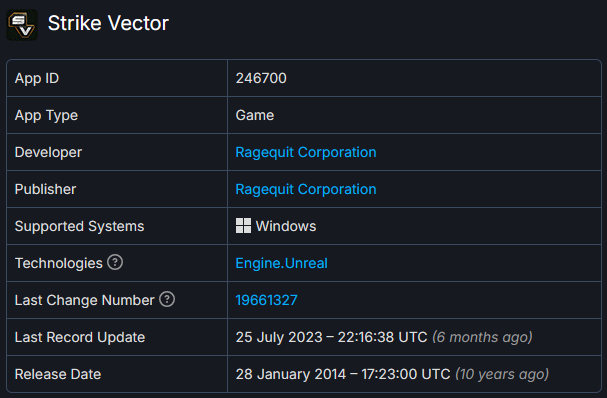Select the App Type value Game
Image resolution: width=607 pixels, height=398 pixels.
[x=255, y=115]
